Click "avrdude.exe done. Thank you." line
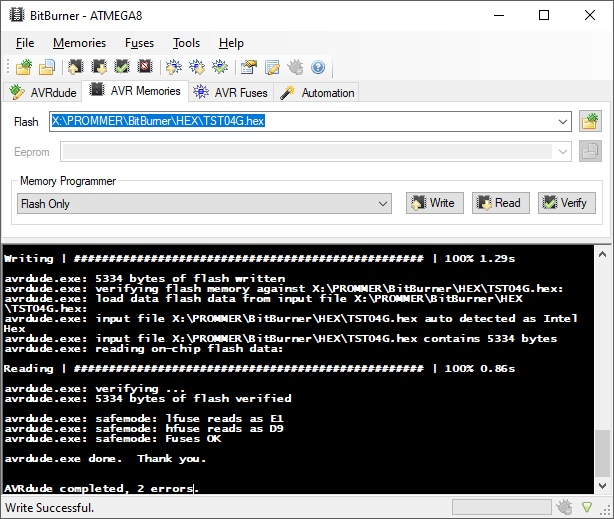 click(x=105, y=459)
